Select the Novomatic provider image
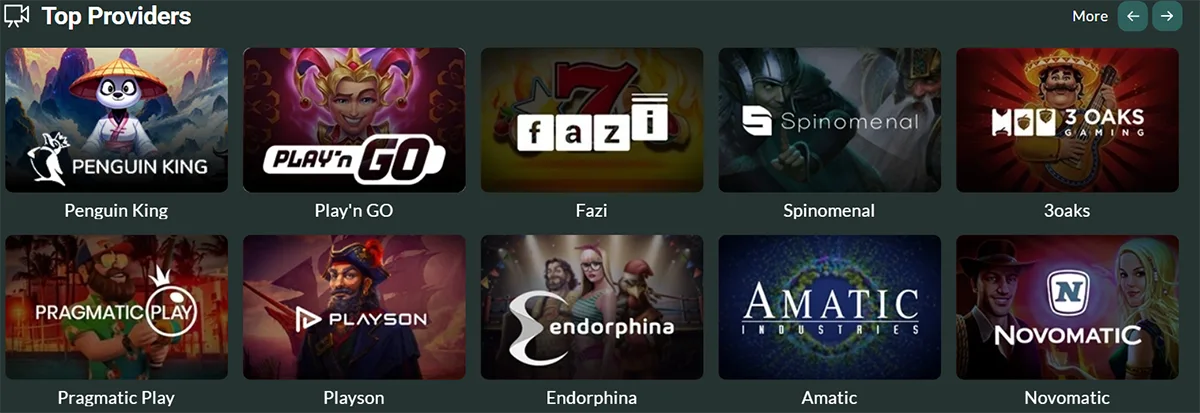This screenshot has width=1200, height=413. pos(1067,307)
